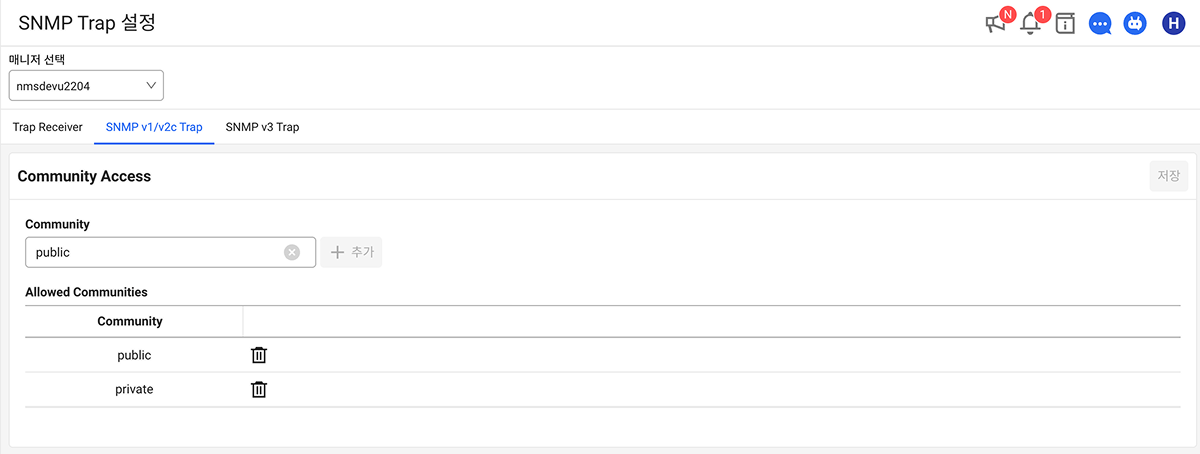Open the notification bell
The height and width of the screenshot is (454, 1200).
pos(1031,23)
